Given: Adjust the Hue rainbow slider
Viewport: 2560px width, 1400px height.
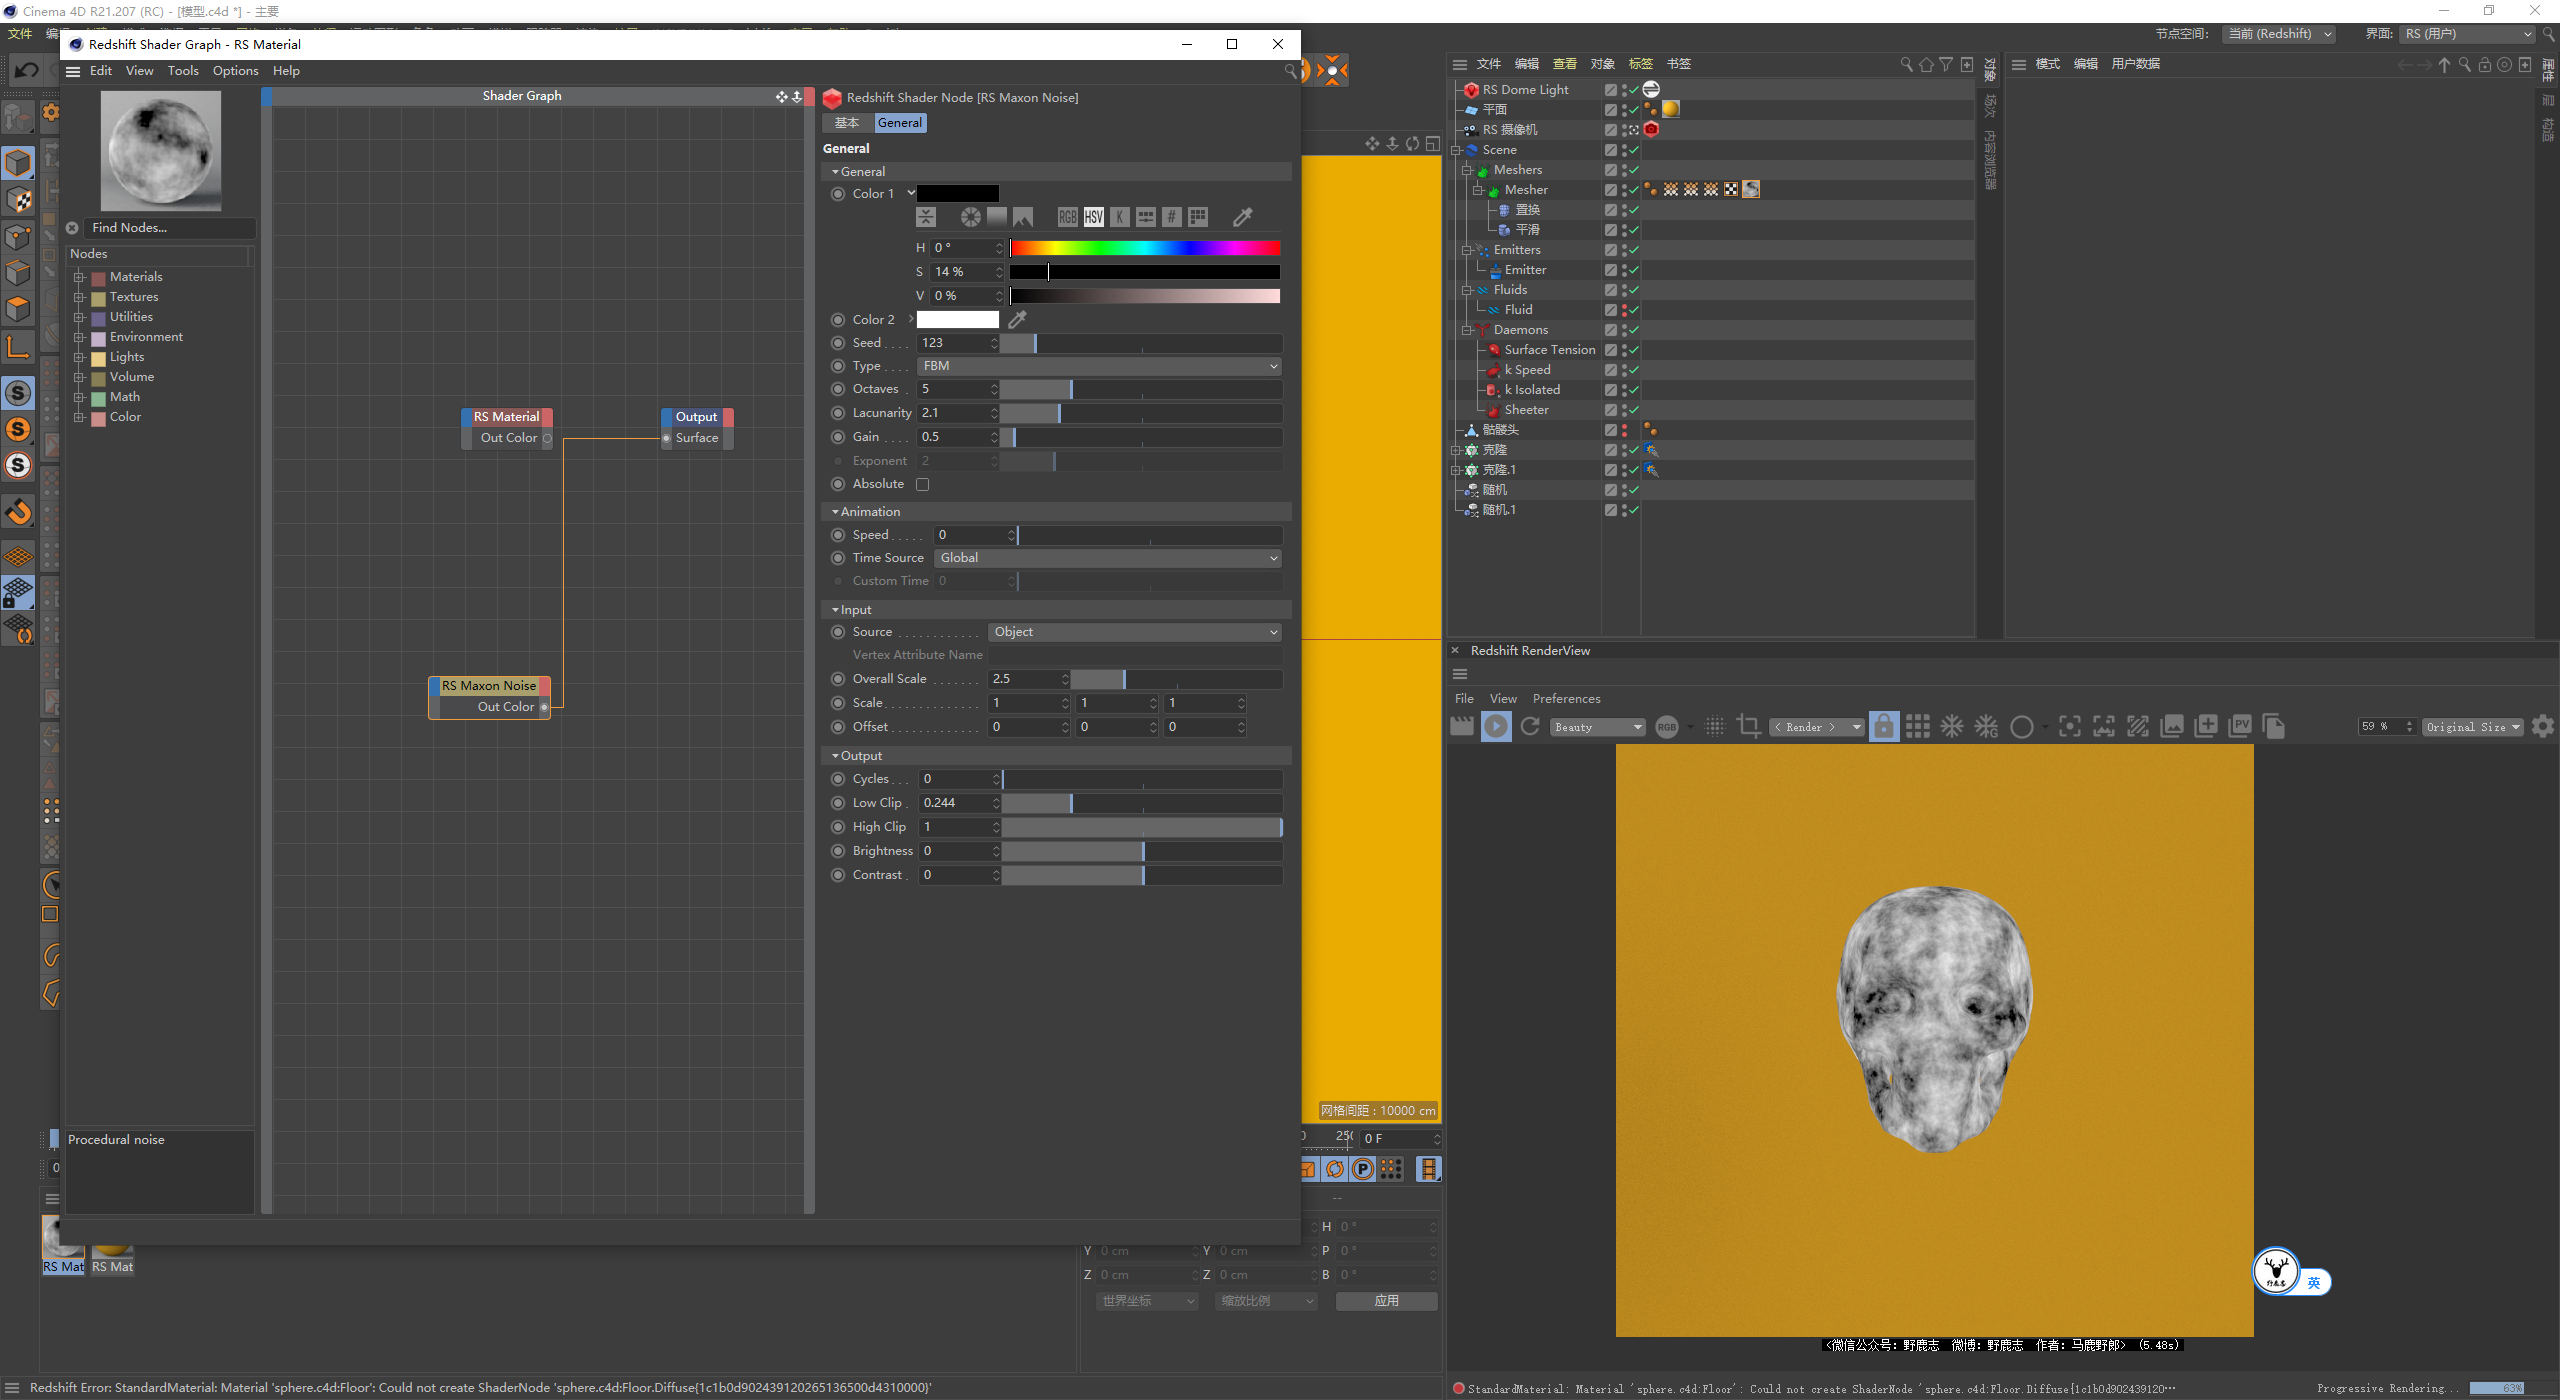Looking at the screenshot, I should 1145,248.
